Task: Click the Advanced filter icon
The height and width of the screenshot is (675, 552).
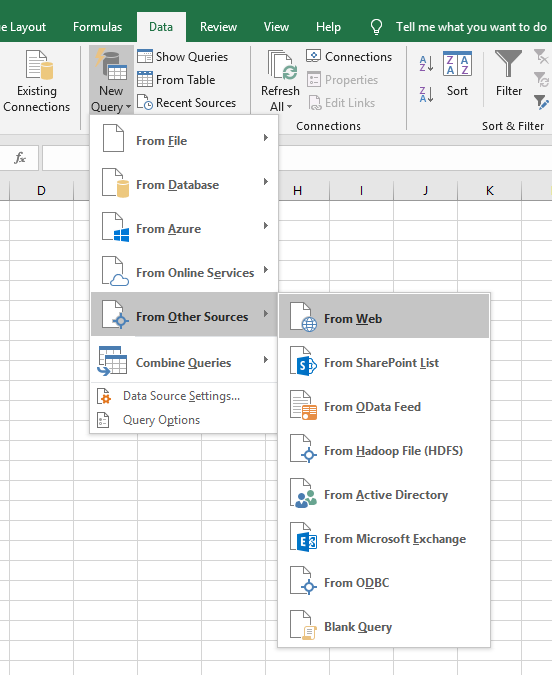Action: pos(541,102)
